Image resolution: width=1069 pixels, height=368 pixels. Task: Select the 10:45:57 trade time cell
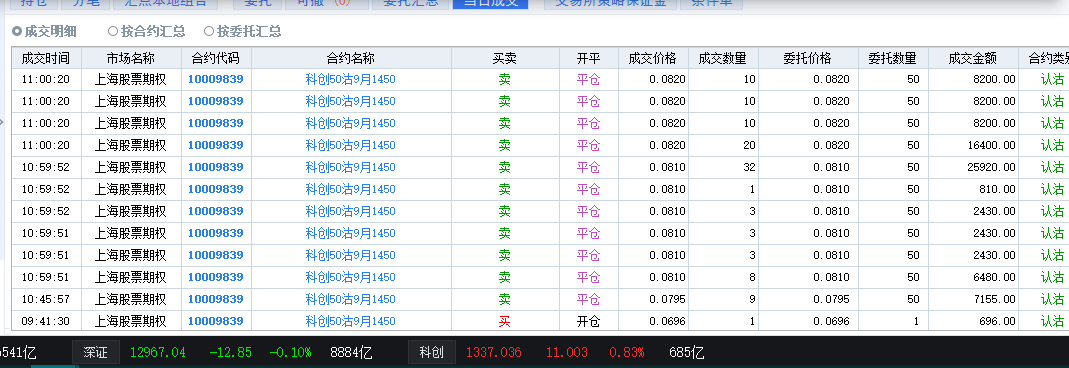[46, 299]
